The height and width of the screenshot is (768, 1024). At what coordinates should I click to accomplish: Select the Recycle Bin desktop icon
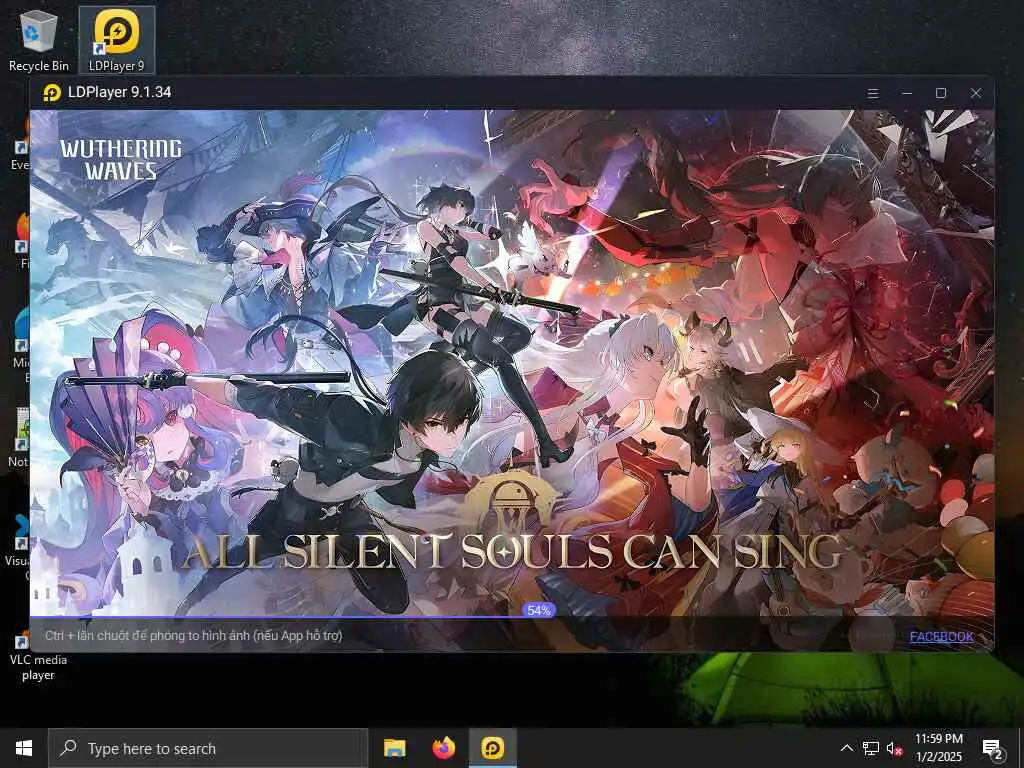[x=39, y=40]
